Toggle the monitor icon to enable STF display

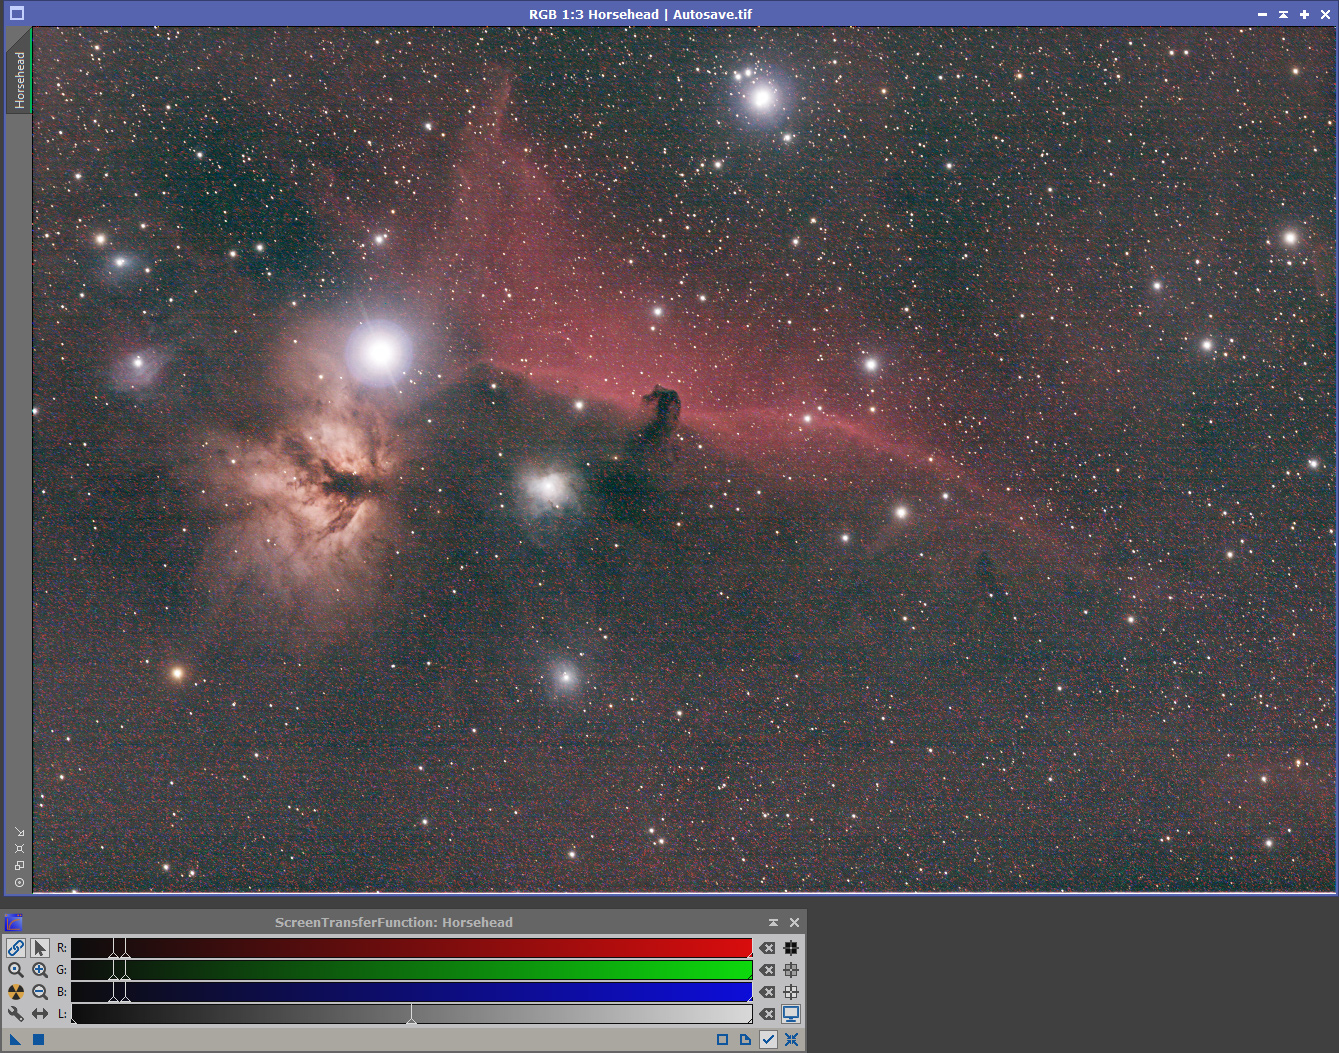point(791,1014)
